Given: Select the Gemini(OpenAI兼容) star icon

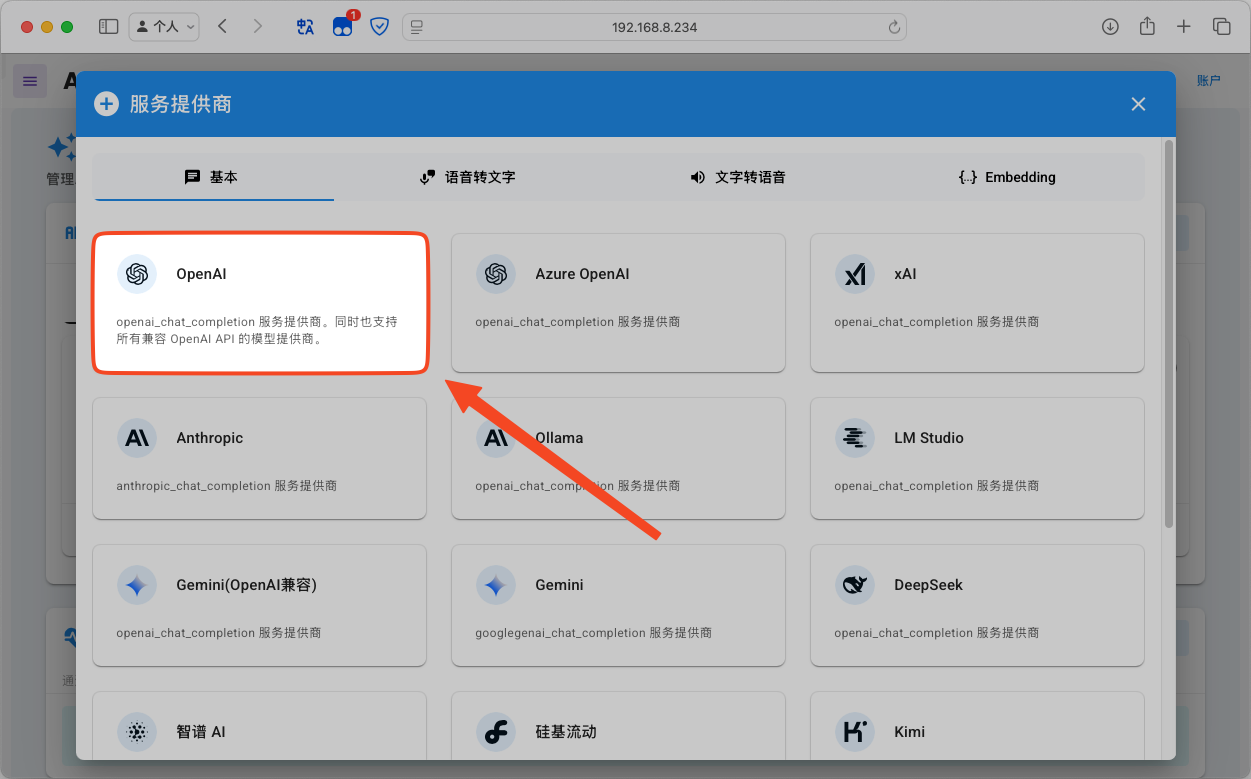Looking at the screenshot, I should (x=137, y=585).
